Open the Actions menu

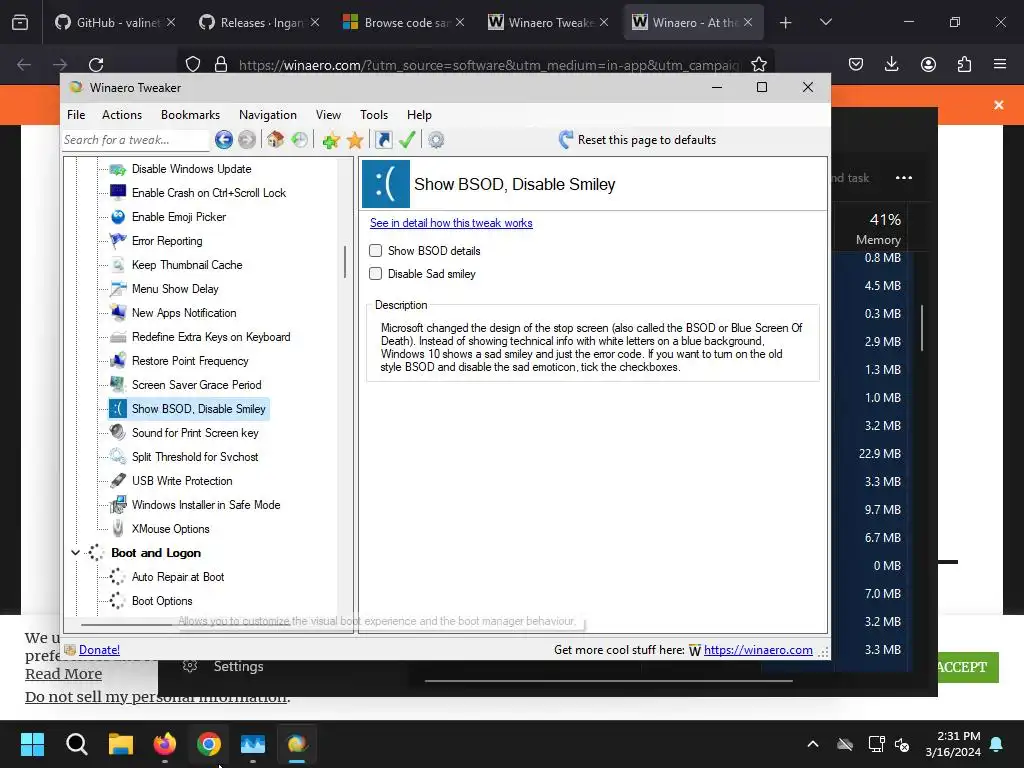click(121, 115)
